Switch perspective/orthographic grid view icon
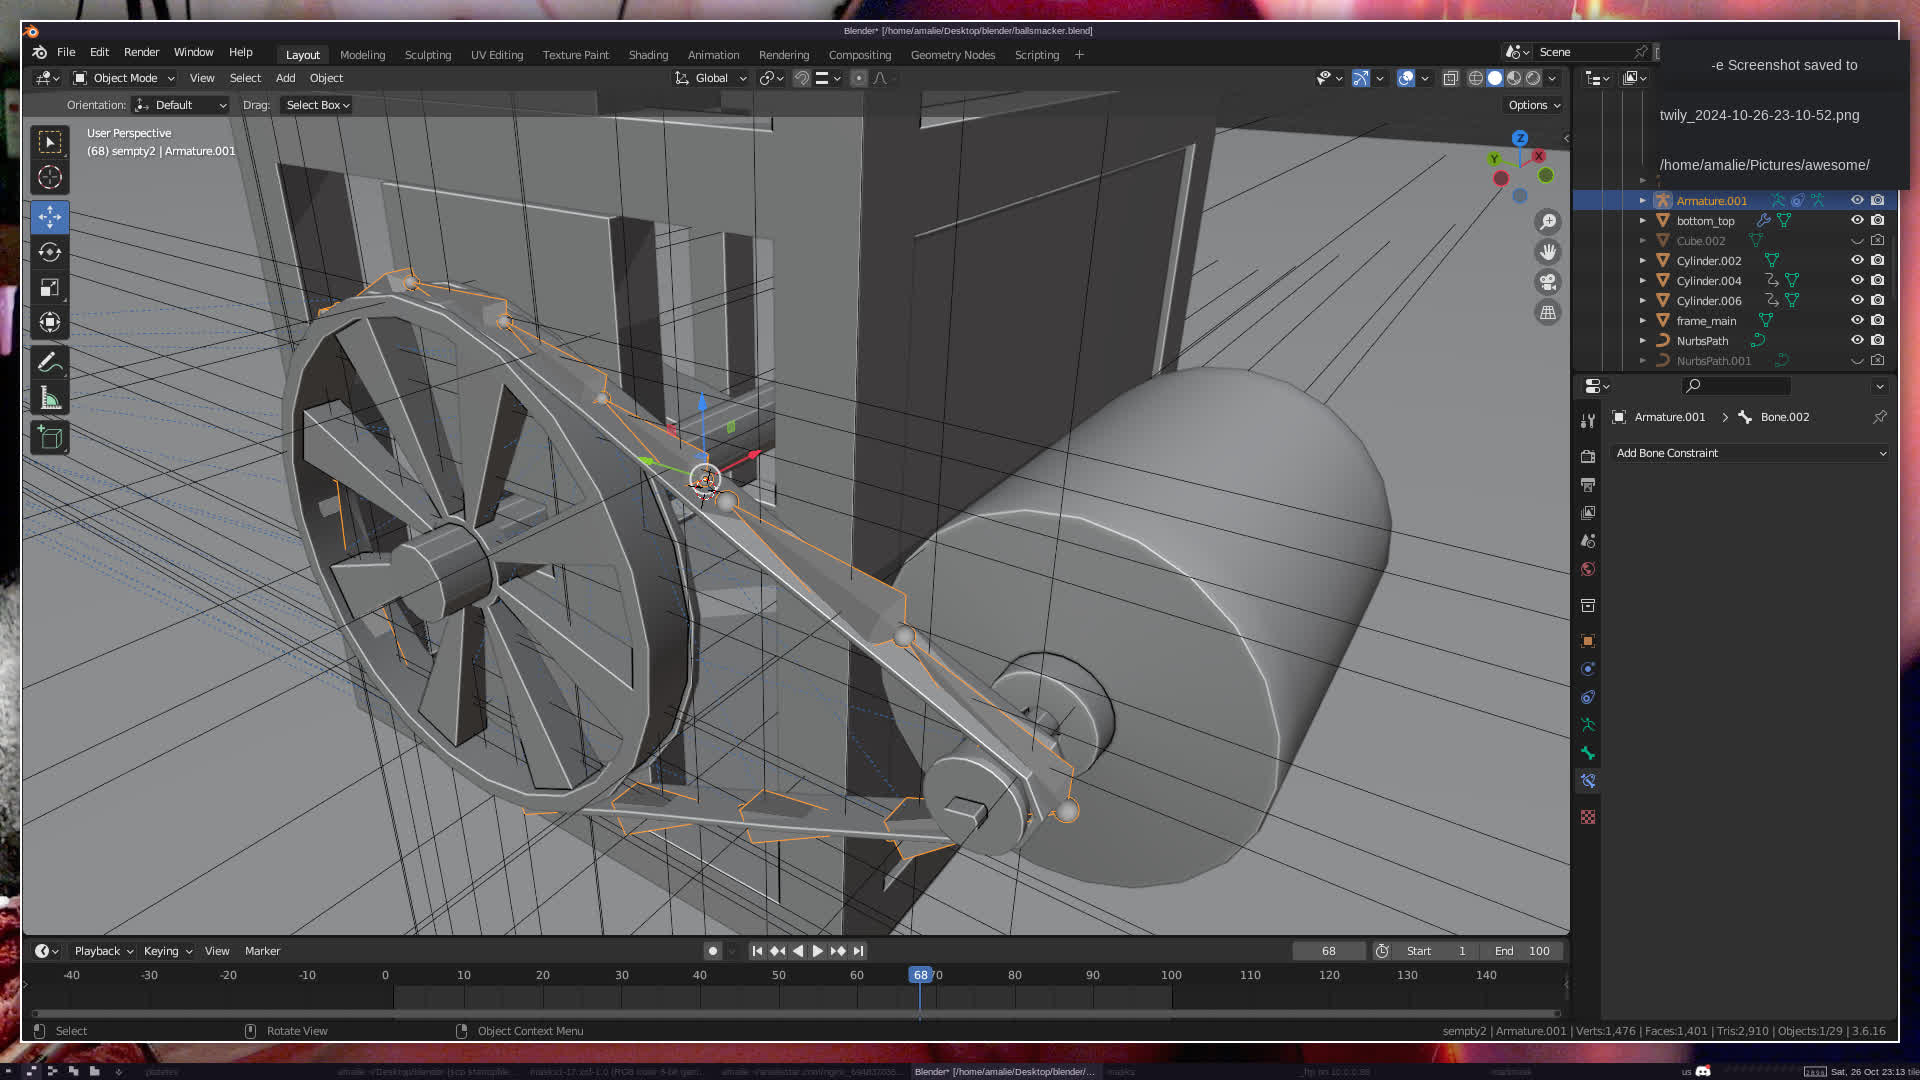This screenshot has height=1080, width=1920. click(1548, 312)
